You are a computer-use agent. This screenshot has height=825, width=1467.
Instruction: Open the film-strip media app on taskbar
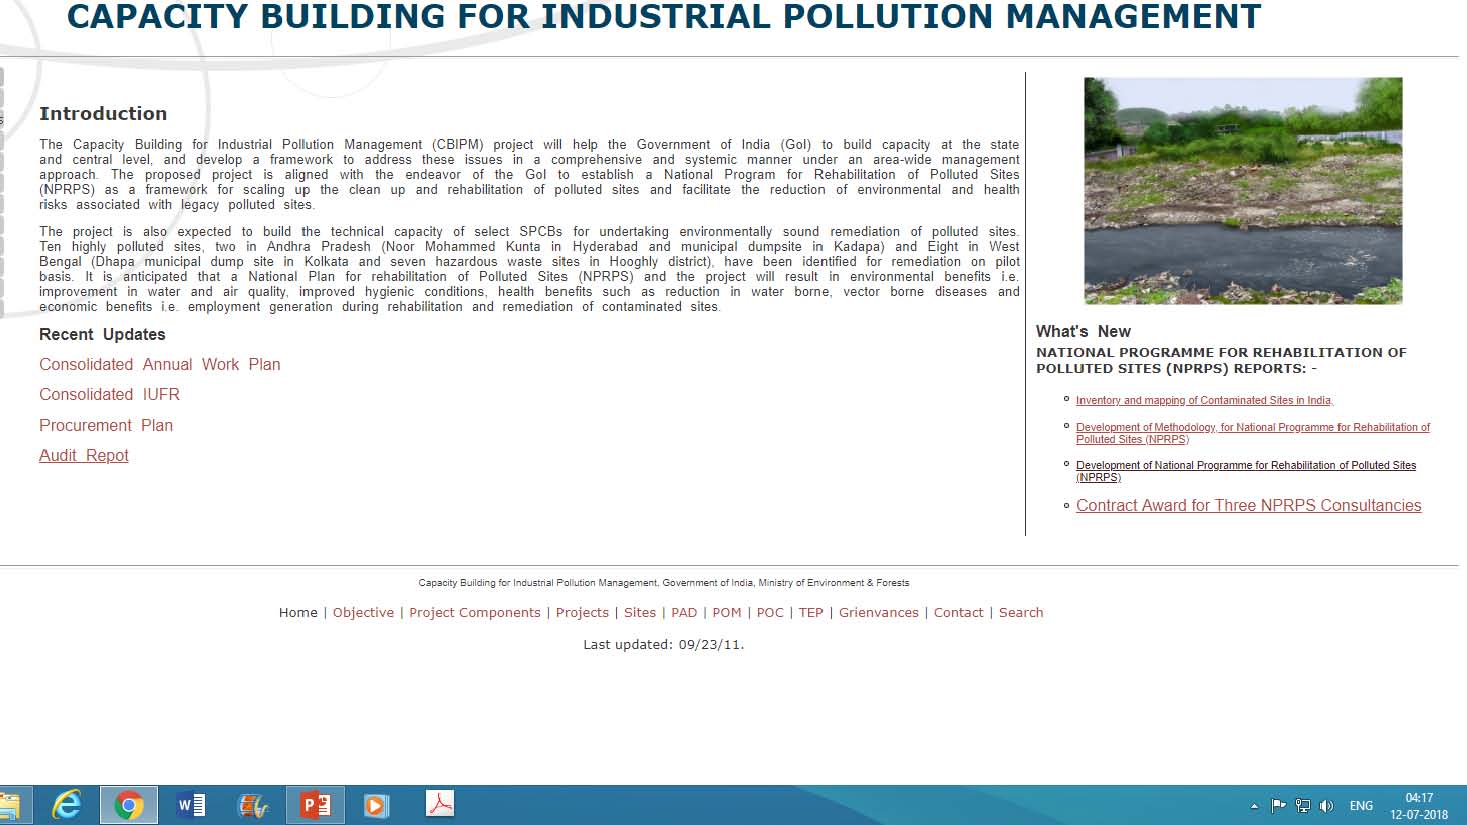(253, 805)
